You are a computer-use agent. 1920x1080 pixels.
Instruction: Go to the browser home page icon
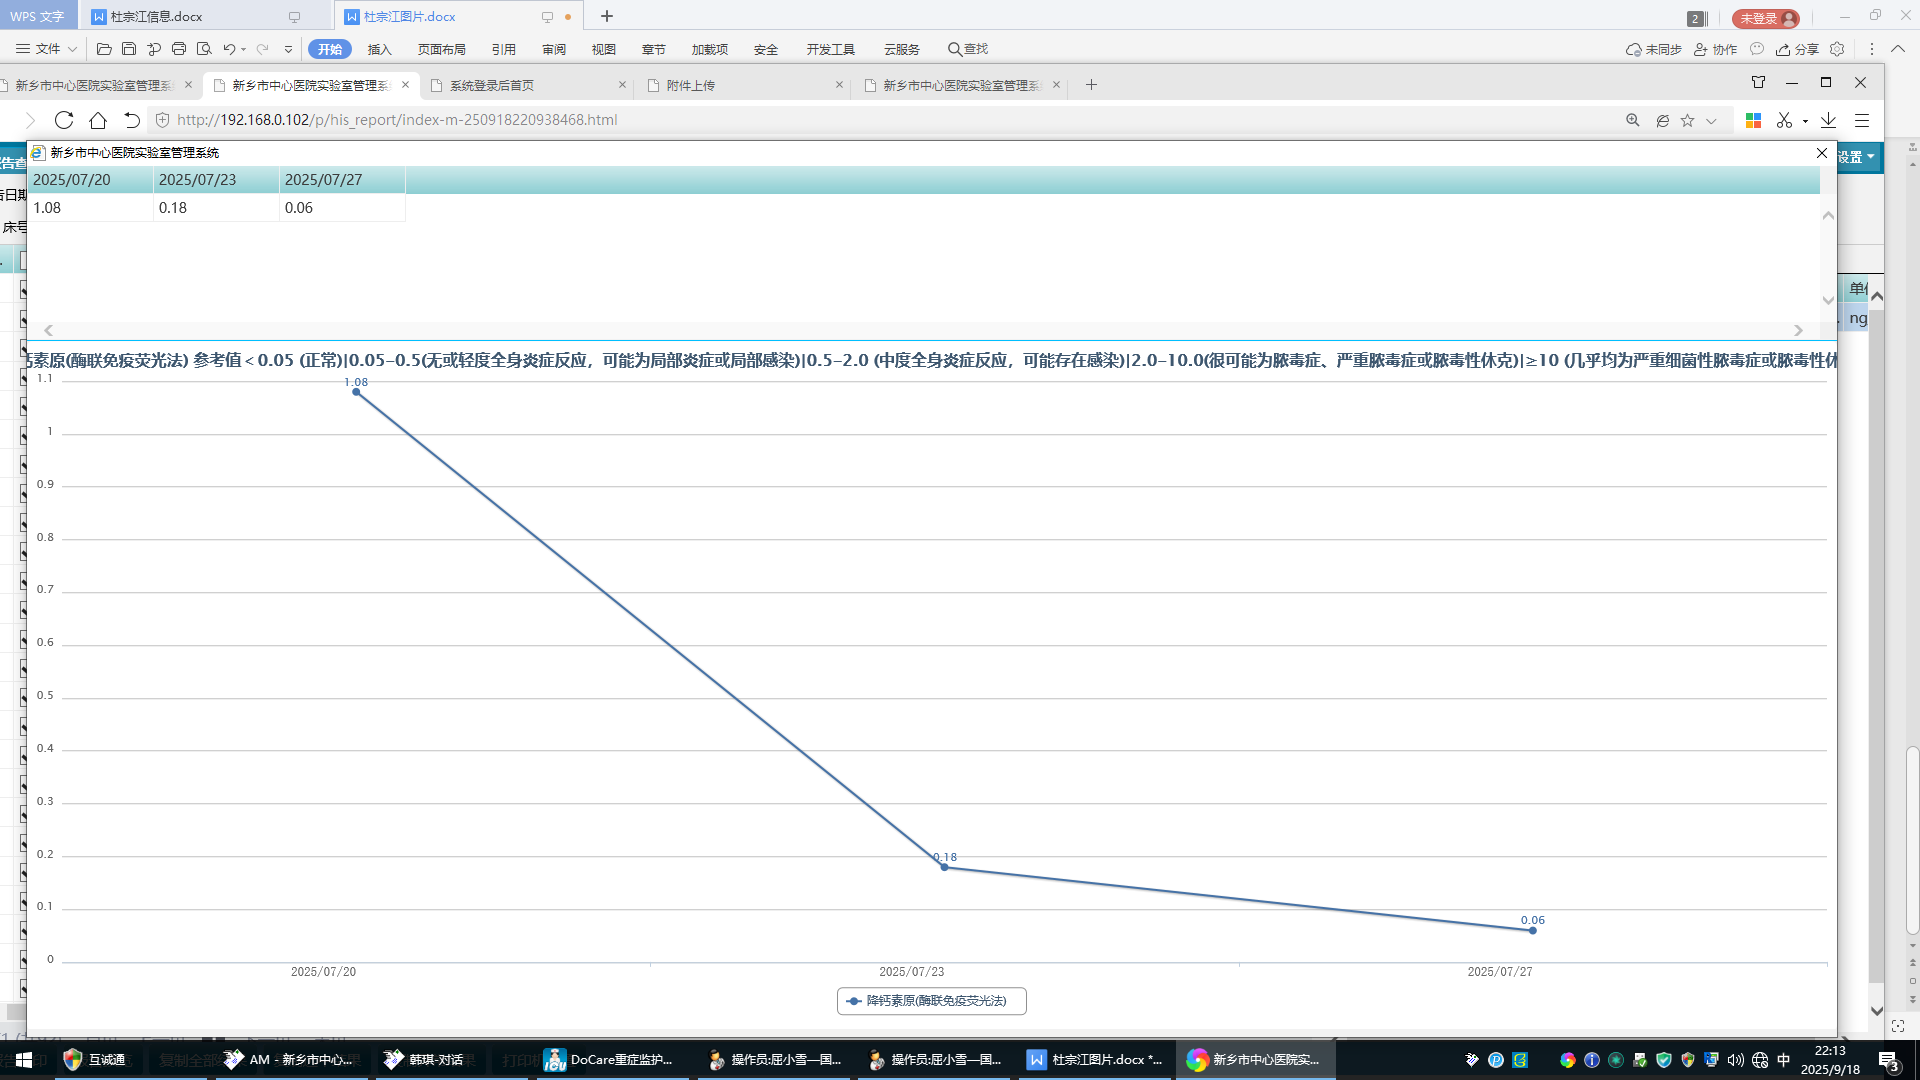(x=98, y=120)
